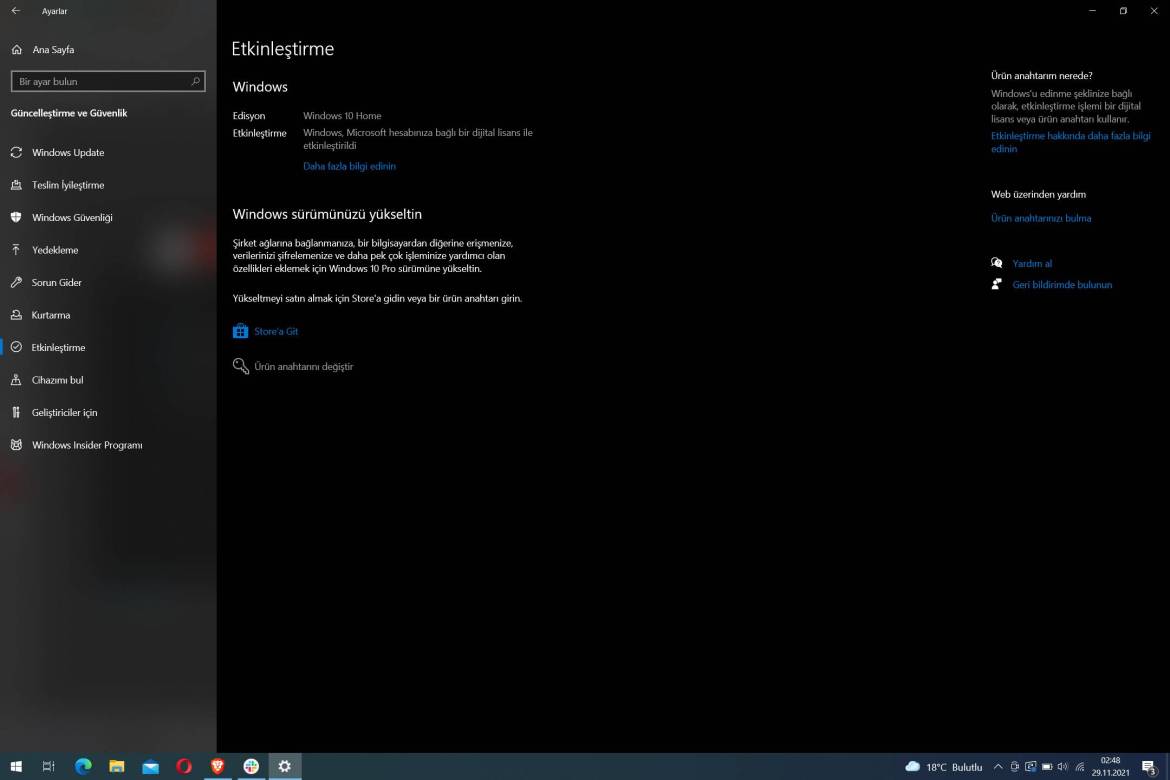
Task: Open Task View on the taskbar
Action: tap(48, 766)
